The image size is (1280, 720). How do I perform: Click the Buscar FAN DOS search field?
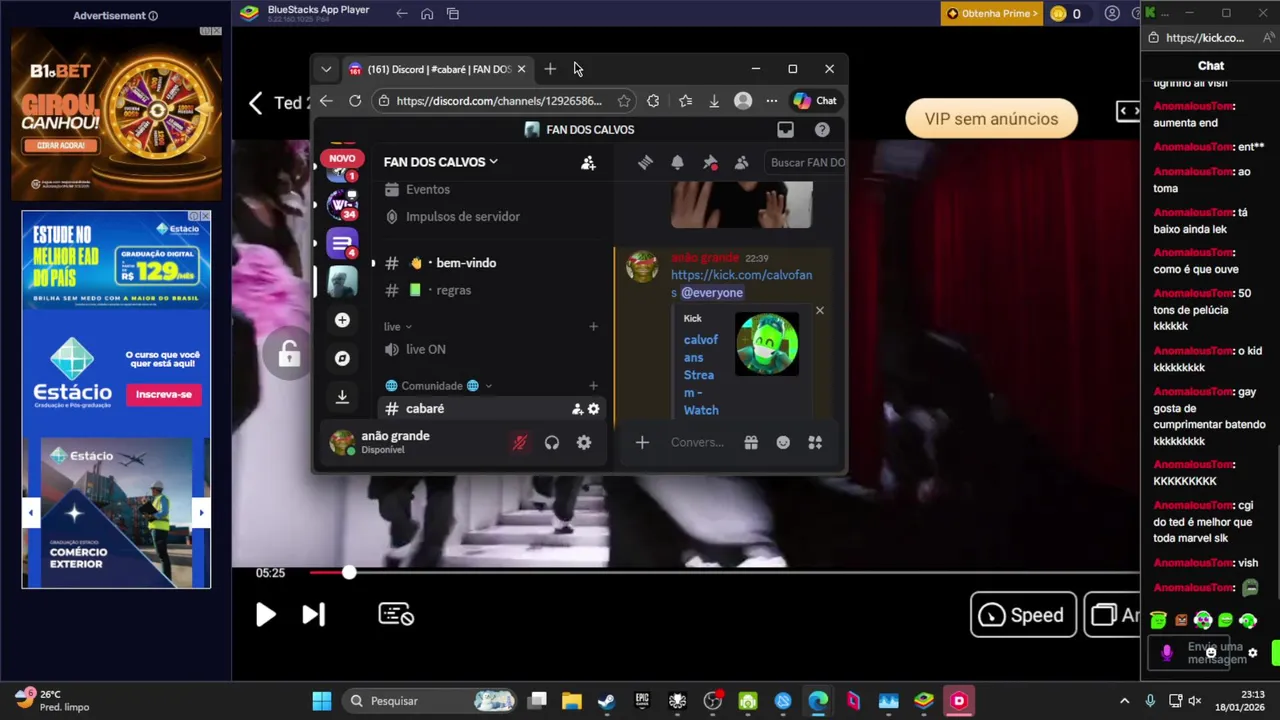pos(806,162)
